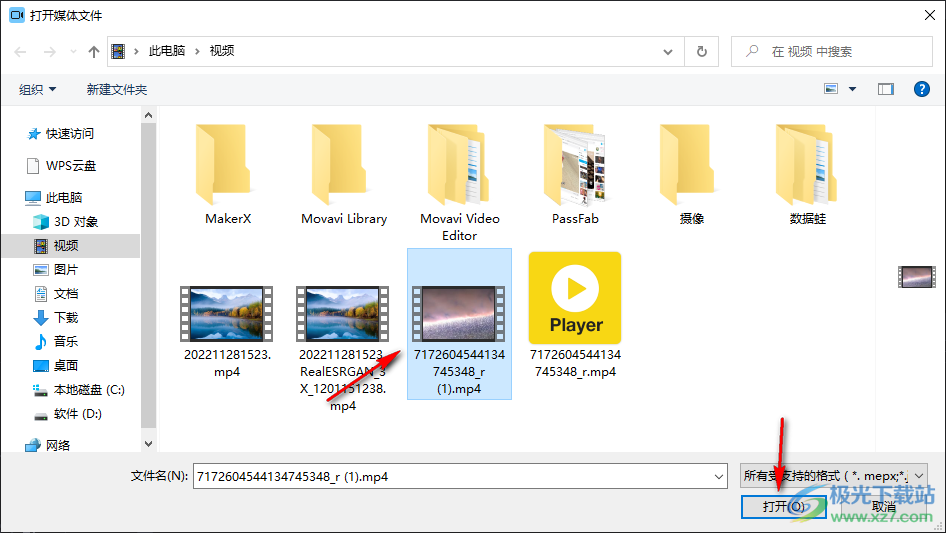
Task: Click the refresh button in address bar
Action: tap(702, 51)
